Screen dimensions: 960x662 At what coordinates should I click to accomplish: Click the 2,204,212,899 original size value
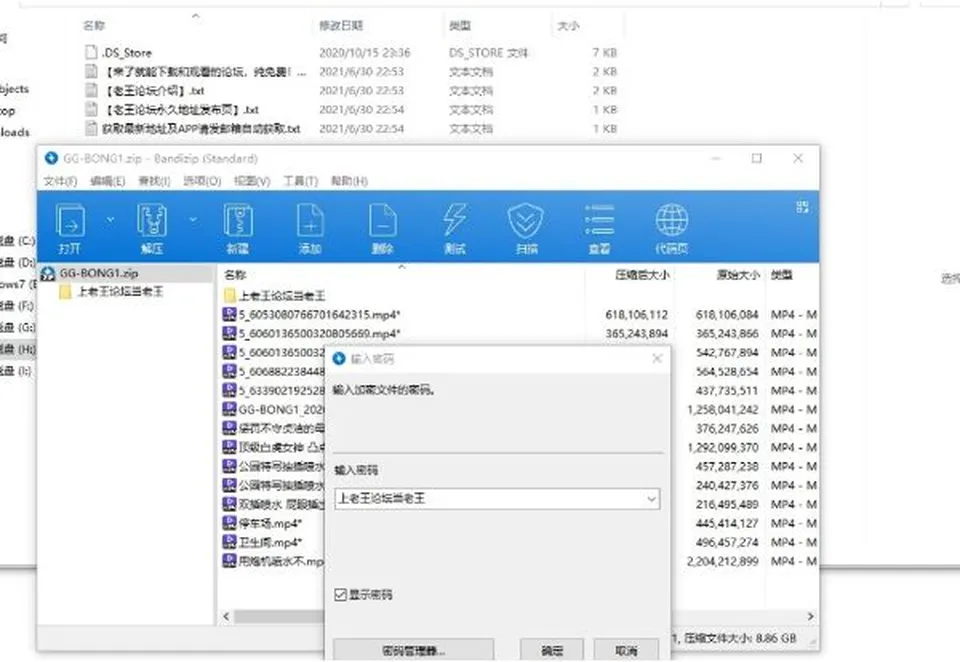(722, 562)
